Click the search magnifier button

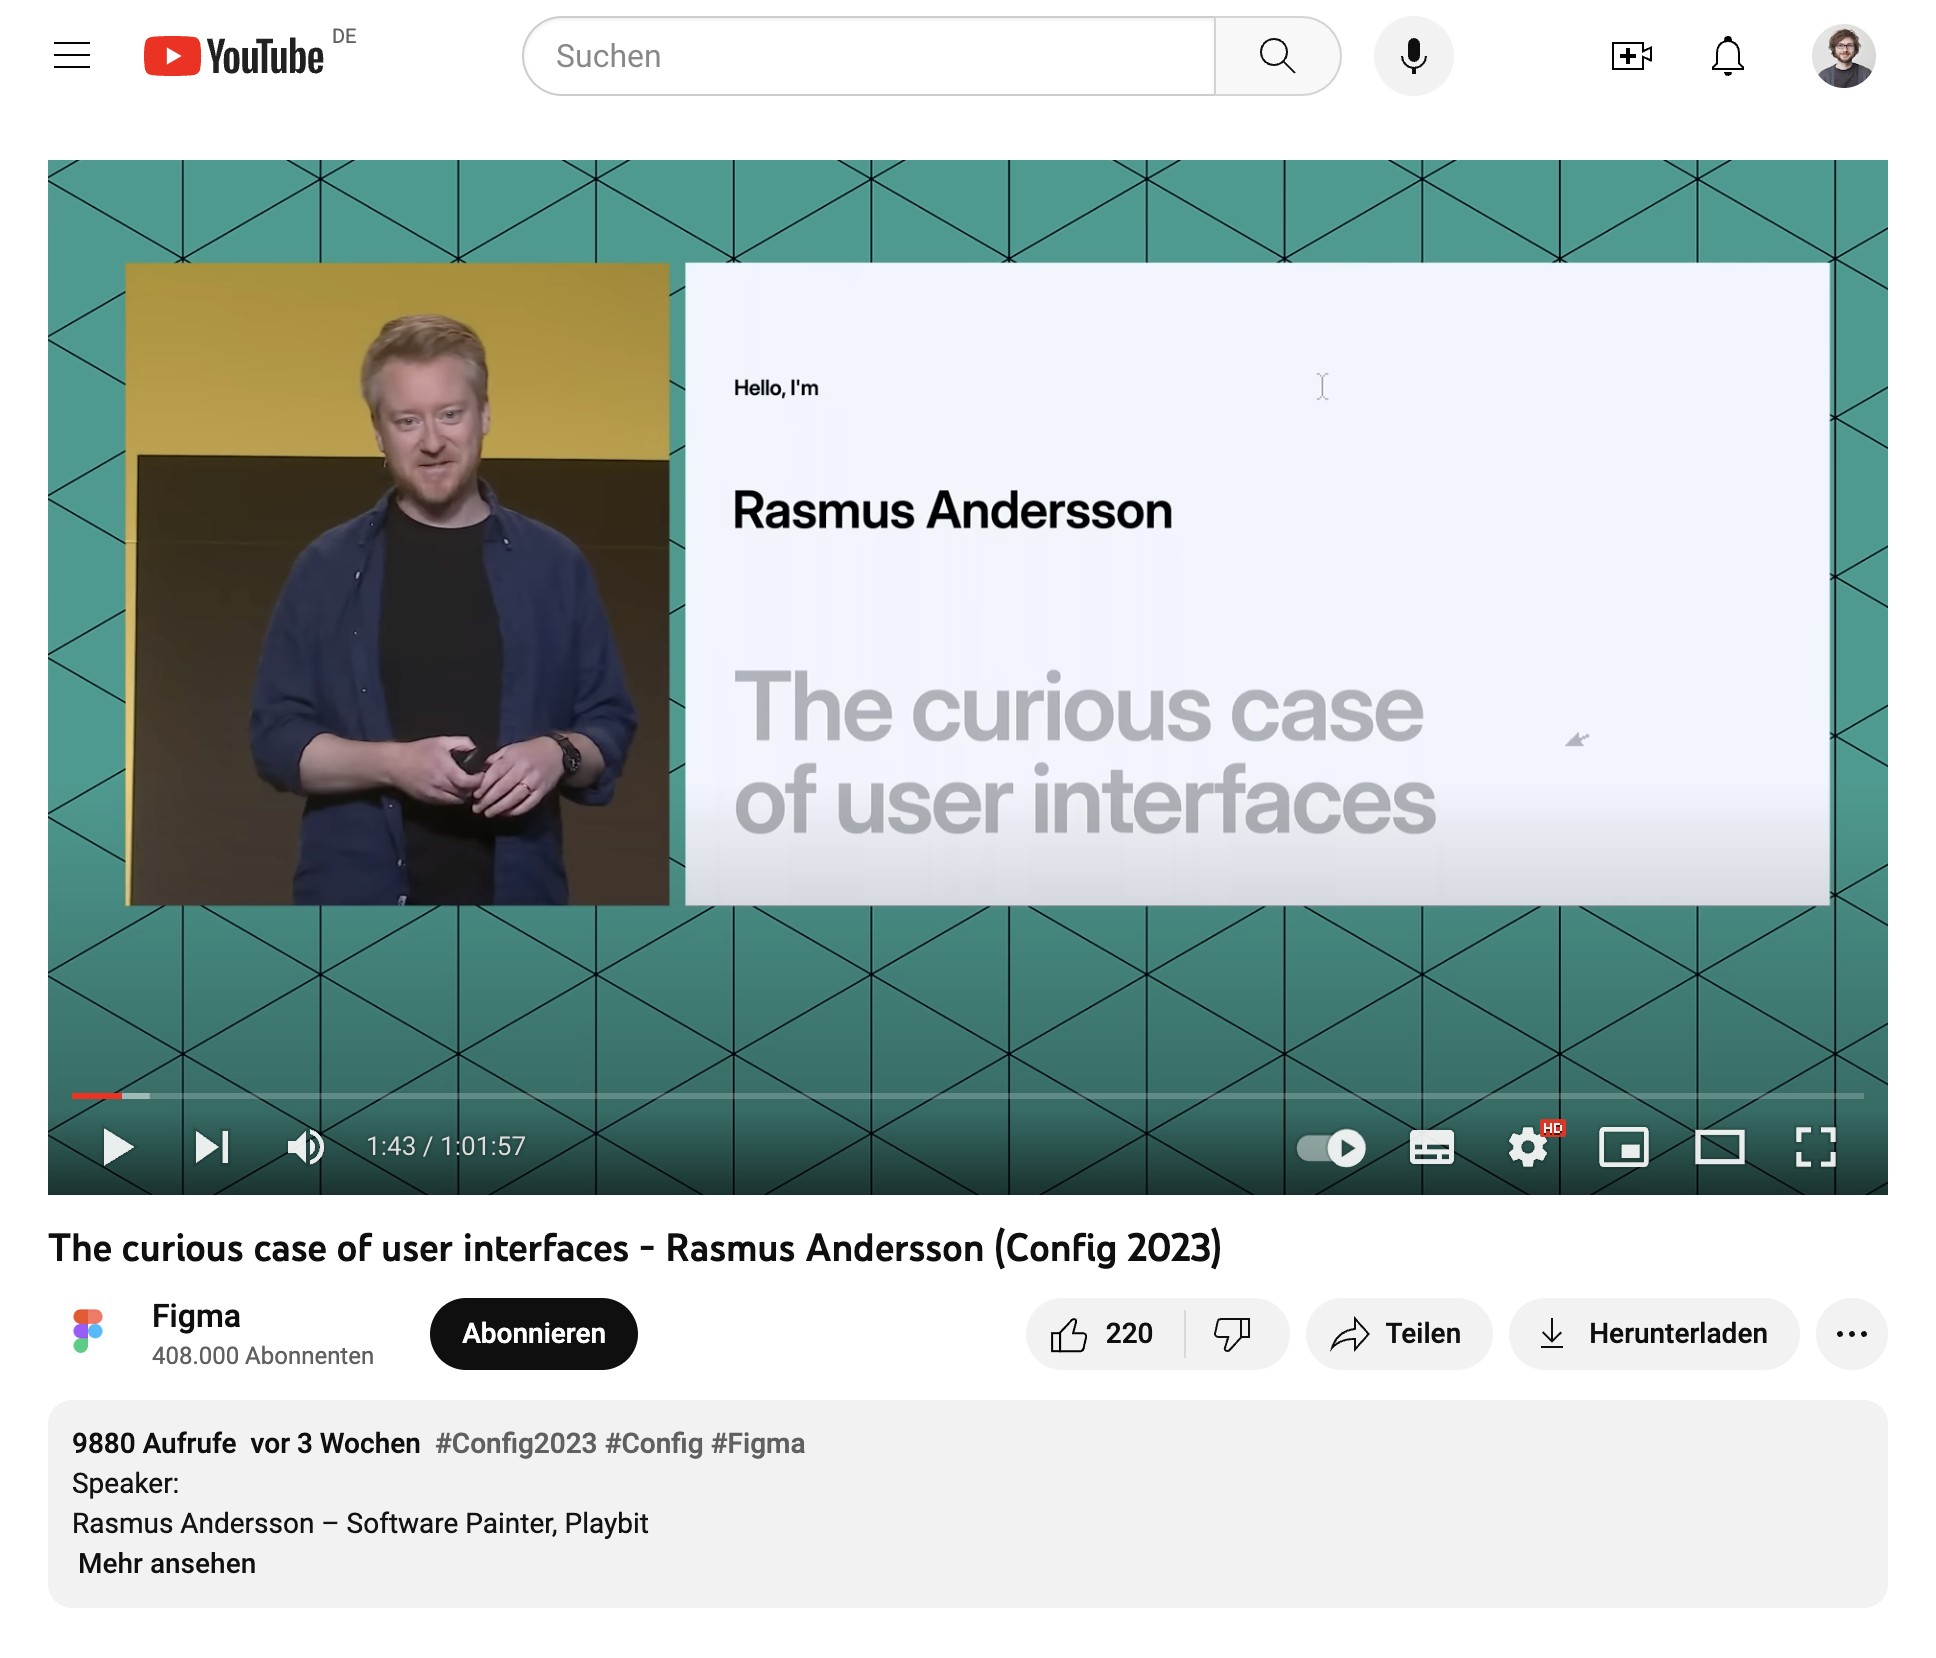pos(1277,56)
